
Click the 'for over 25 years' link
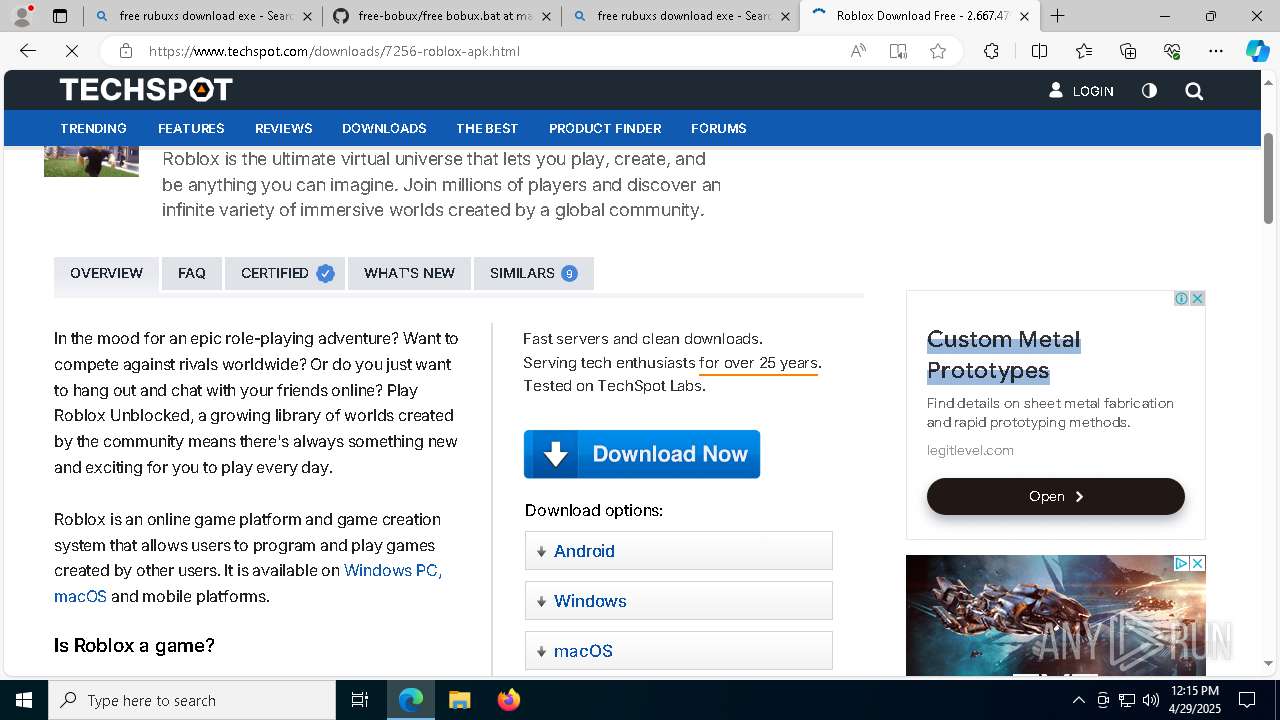pyautogui.click(x=758, y=363)
